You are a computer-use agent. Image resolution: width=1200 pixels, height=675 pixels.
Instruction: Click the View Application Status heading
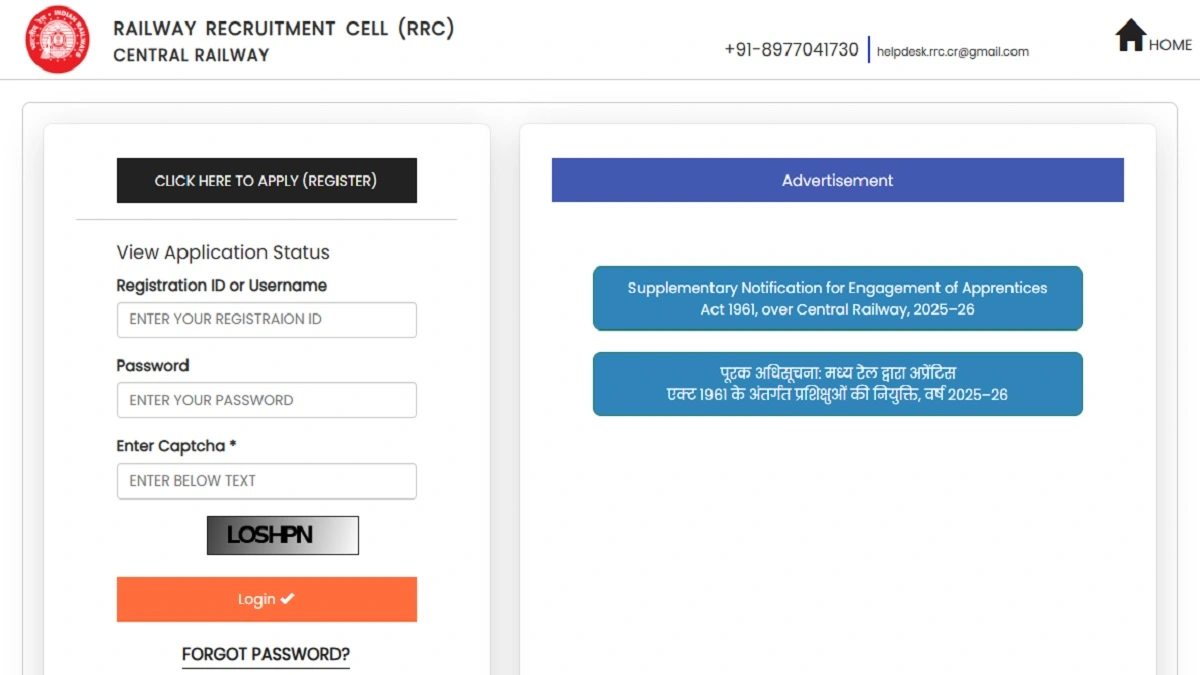223,253
